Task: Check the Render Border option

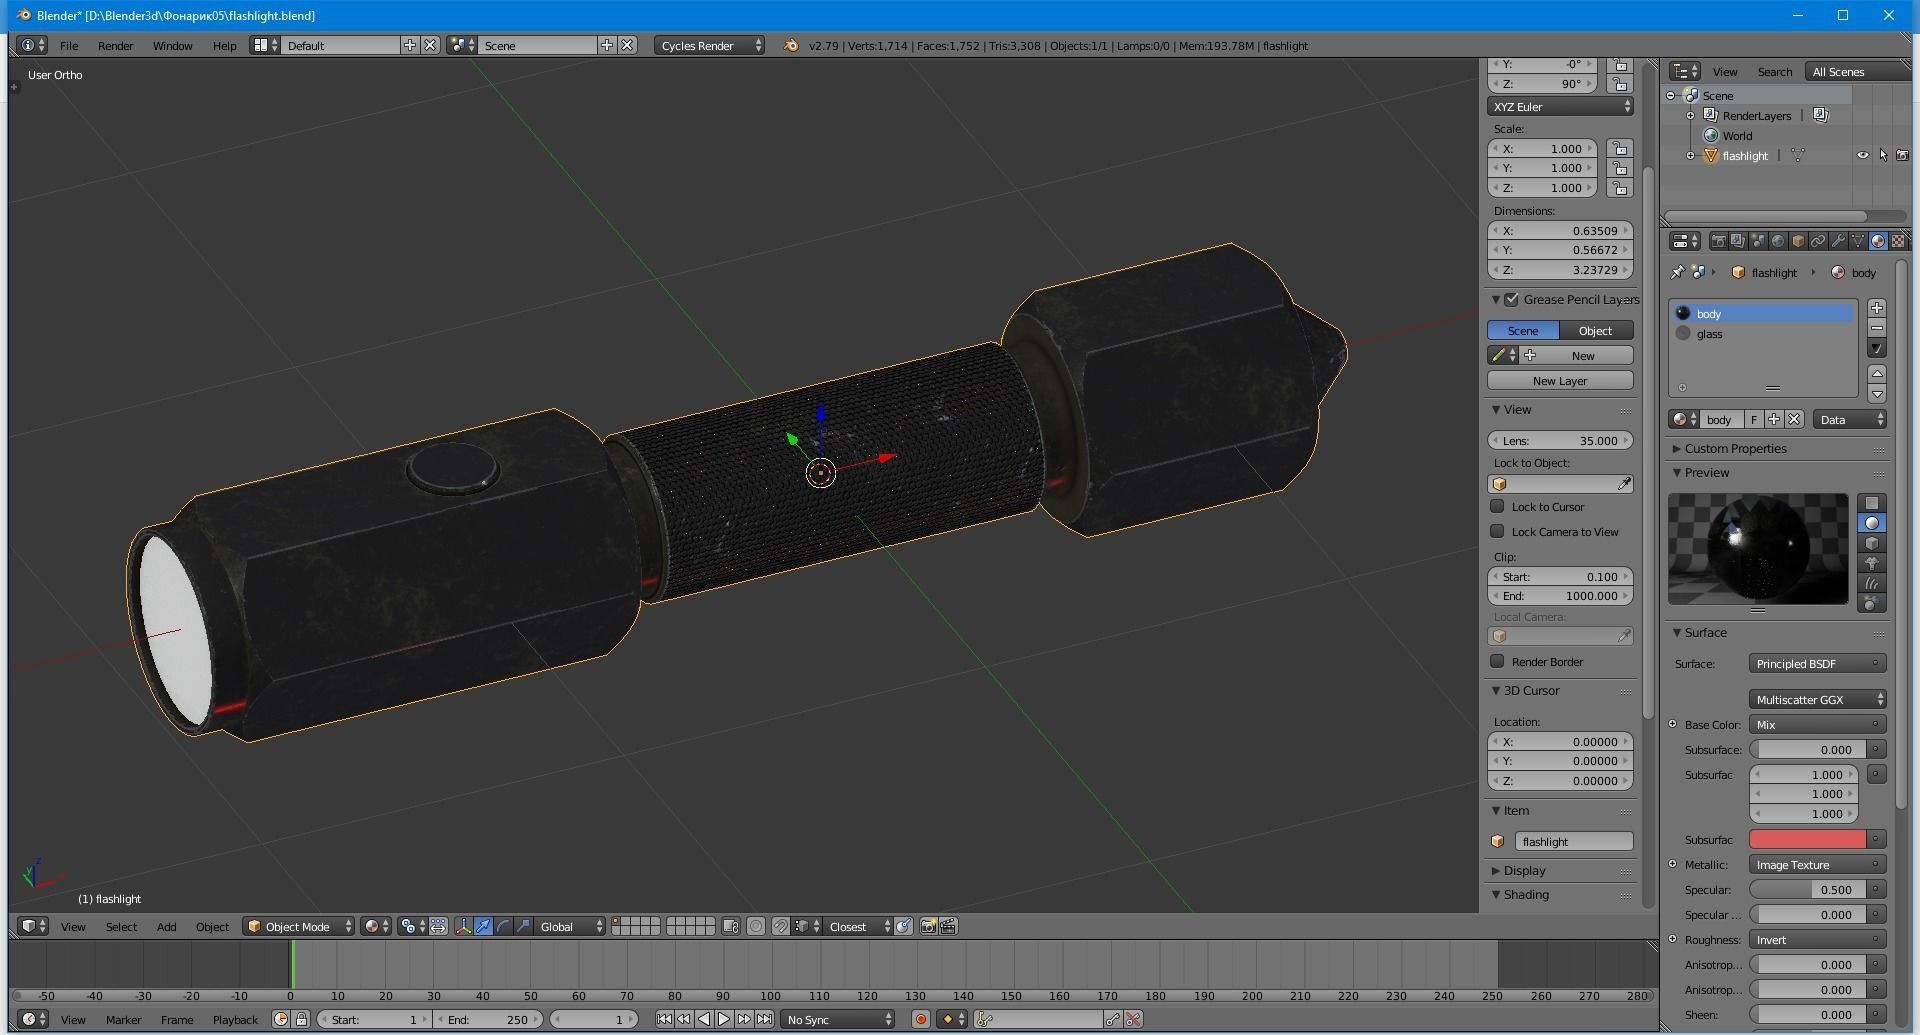Action: point(1498,661)
